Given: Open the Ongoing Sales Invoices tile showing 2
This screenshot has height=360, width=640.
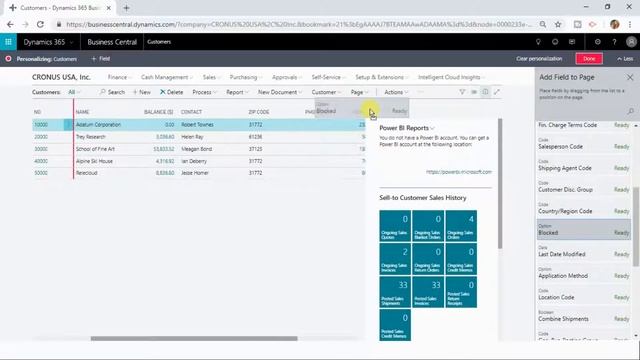Looking at the screenshot, I should [395, 259].
